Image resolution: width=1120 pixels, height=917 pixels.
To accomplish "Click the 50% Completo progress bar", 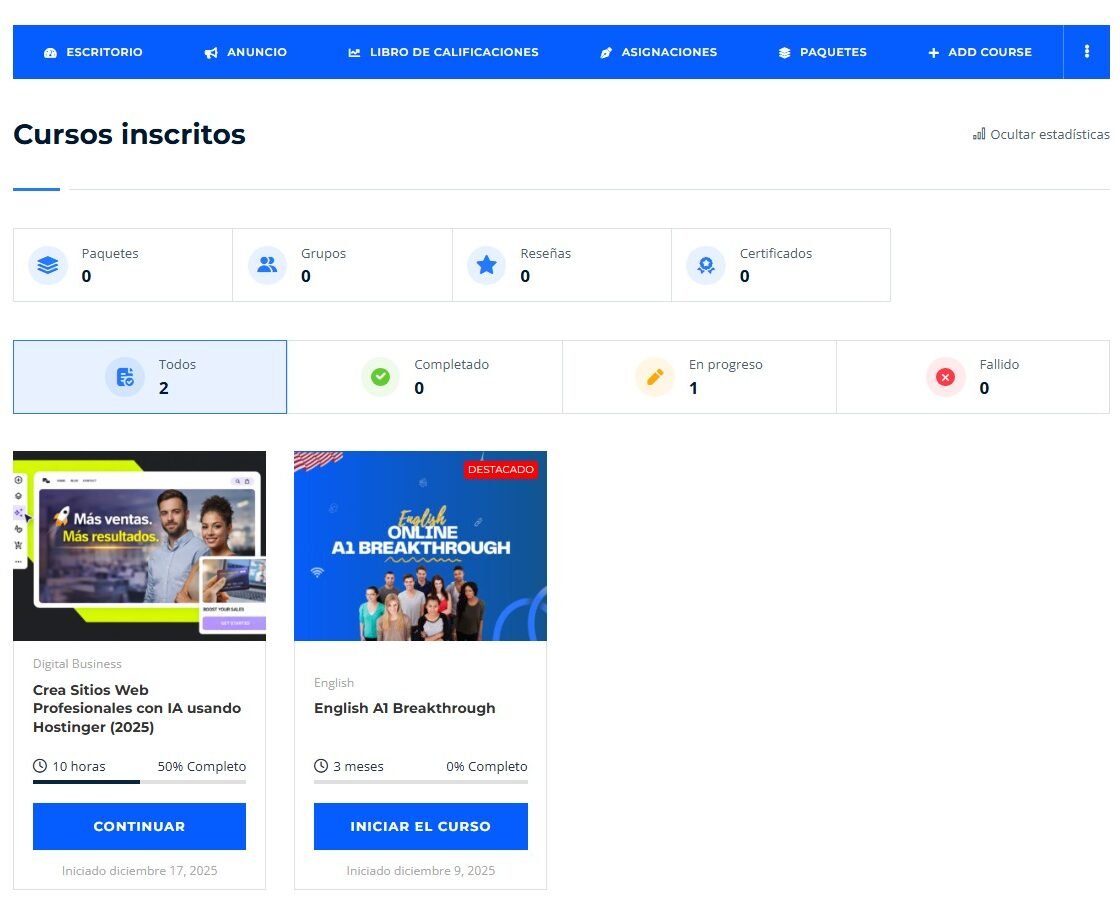I will pos(139,782).
